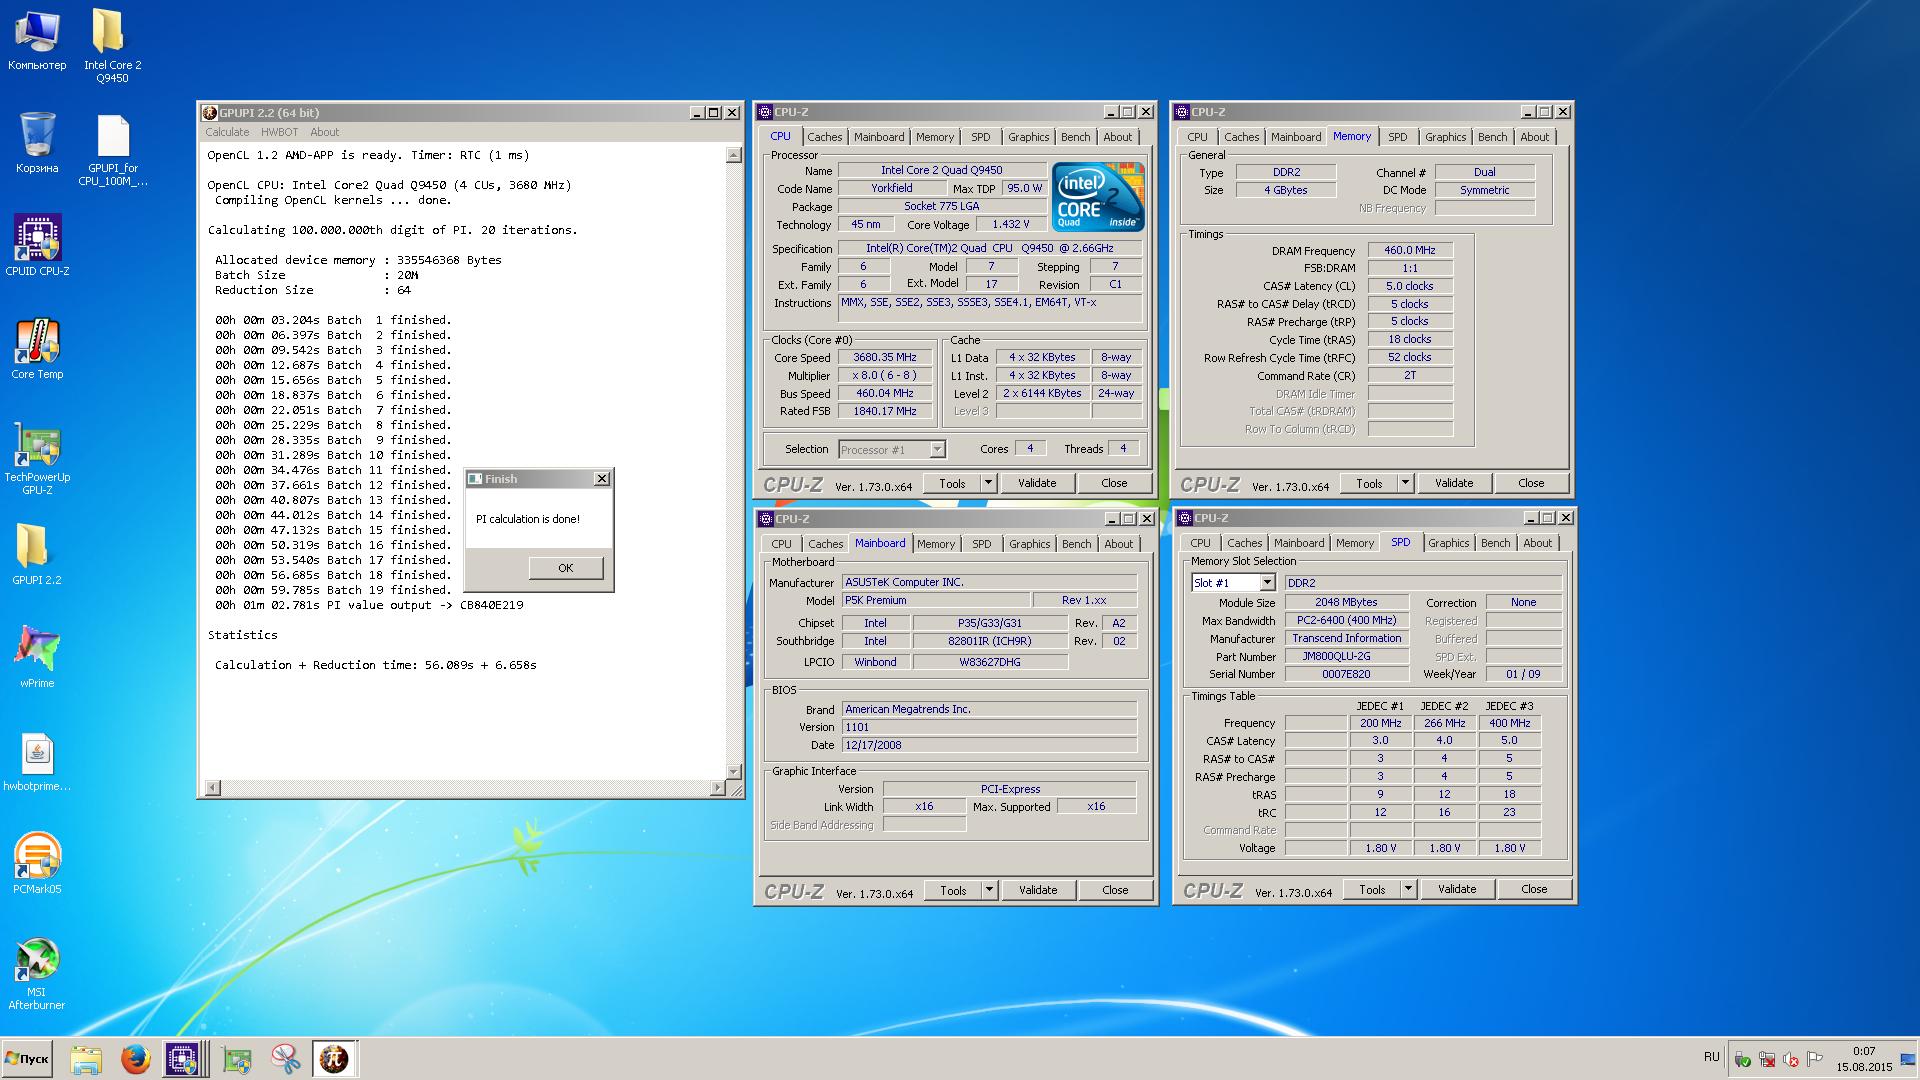Open the Intel Core 2 Q9450 folder
Screen dimensions: 1920x1080
coord(112,45)
